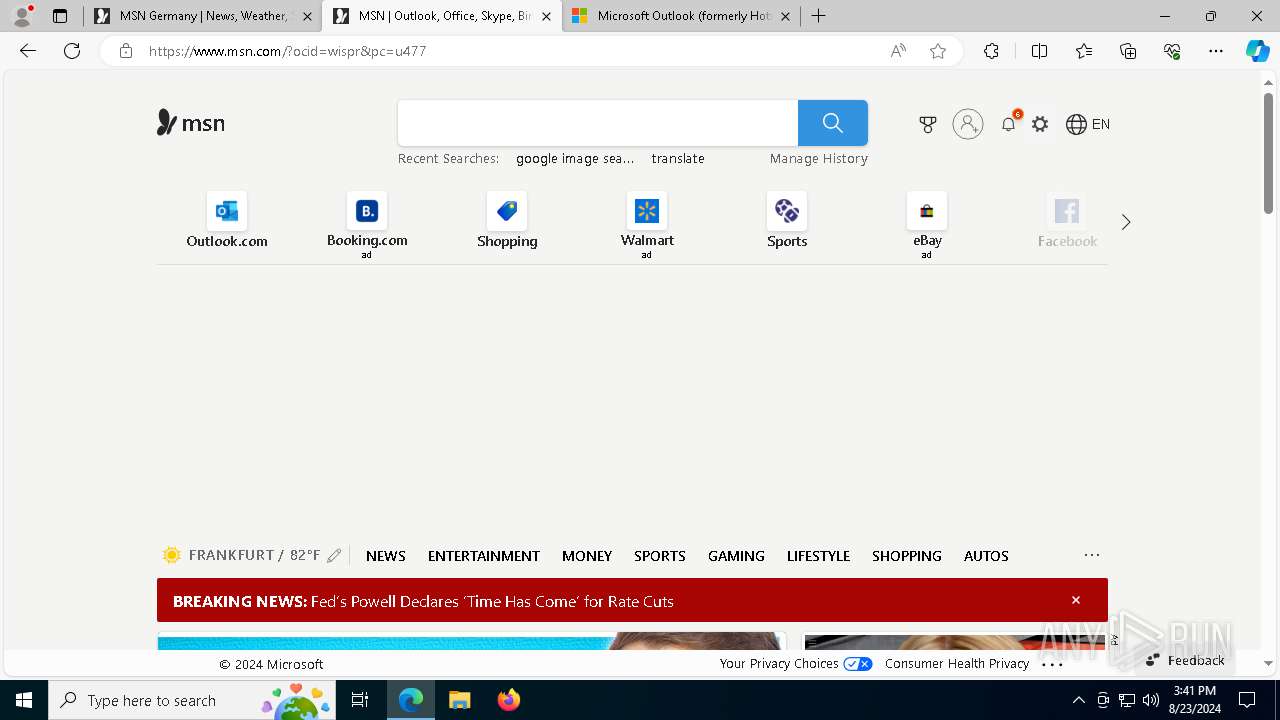
Task: Add page to favorites star
Action: point(938,51)
